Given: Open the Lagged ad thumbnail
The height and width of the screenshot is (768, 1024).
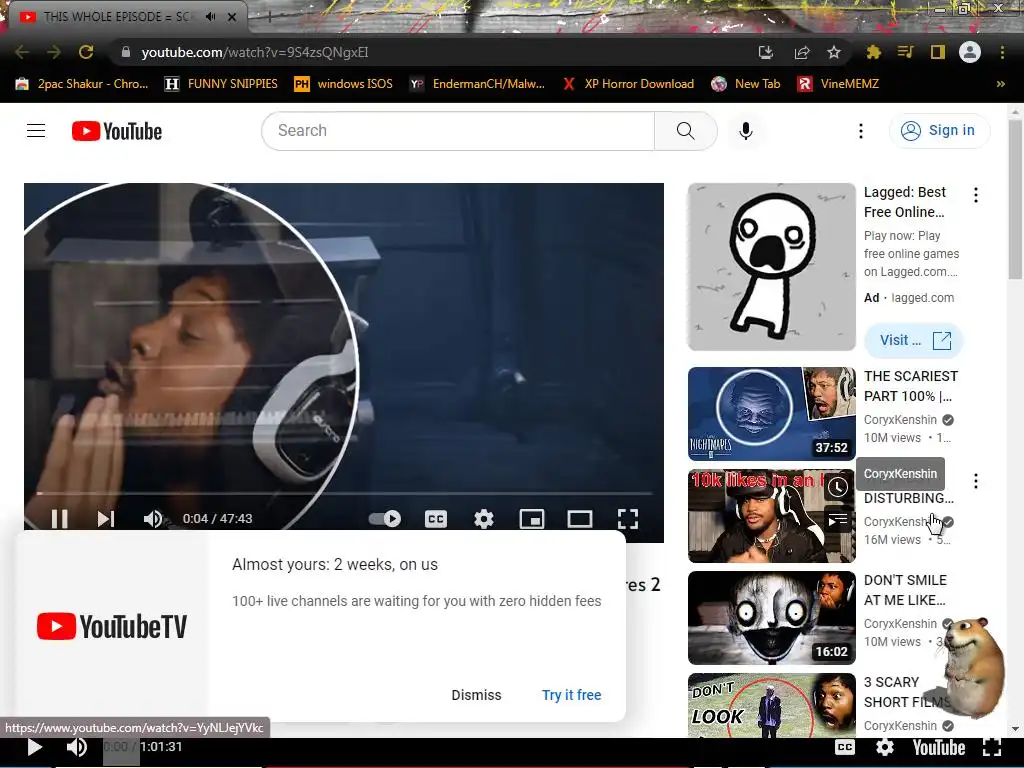Looking at the screenshot, I should [771, 266].
